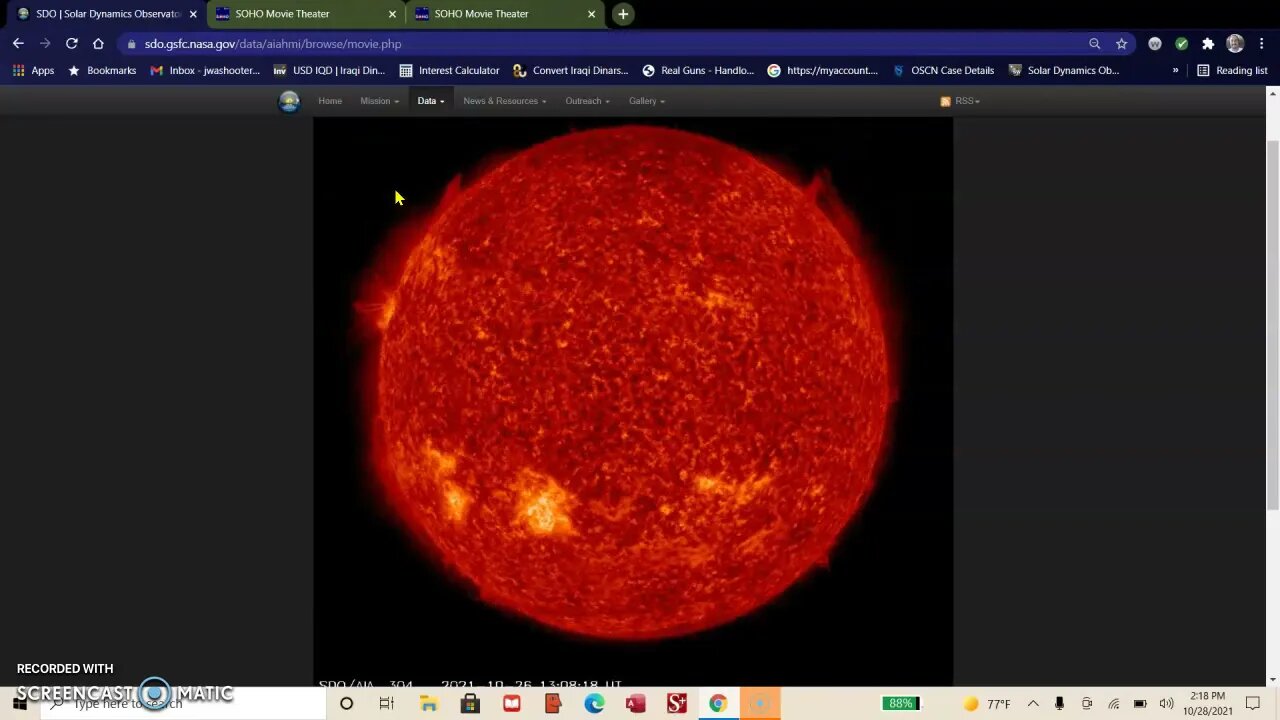Screen dimensions: 1280x720
Task: Open the red S+ app on taskbar
Action: pos(677,704)
